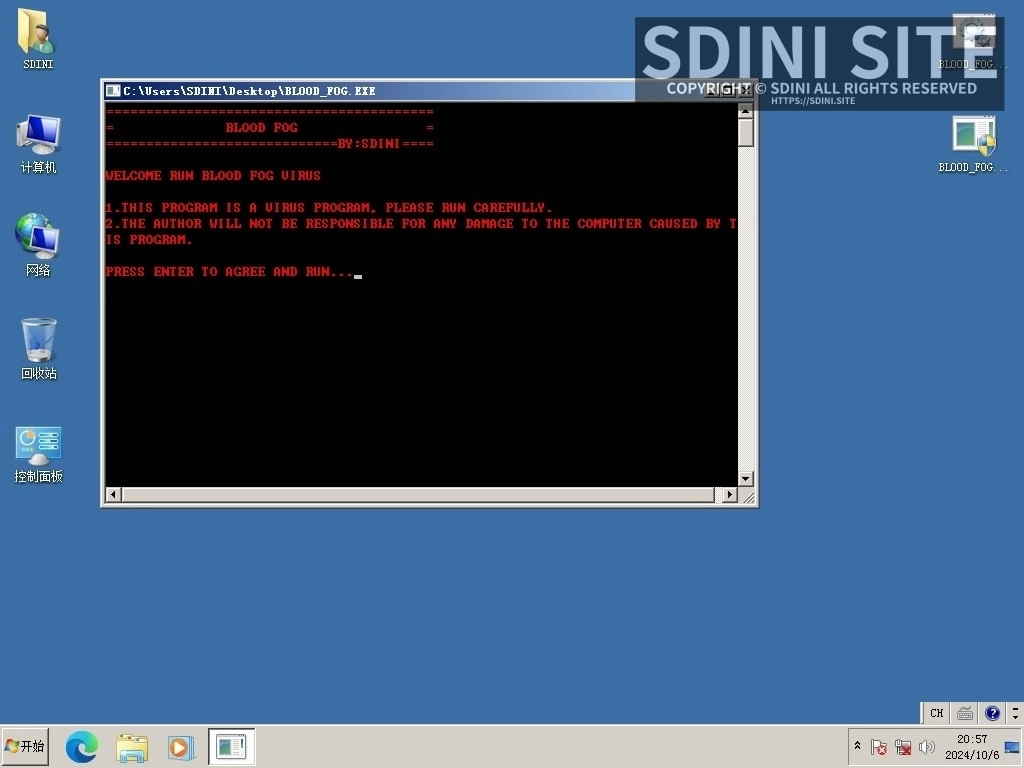This screenshot has height=768, width=1024.
Task: Click the console horizontal scroll right arrow
Action: coord(729,494)
